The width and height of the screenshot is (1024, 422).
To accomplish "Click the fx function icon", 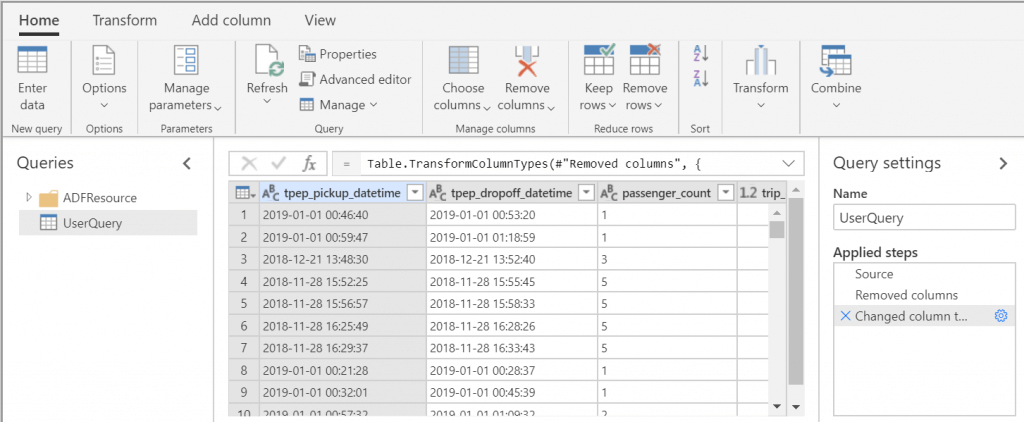I will click(310, 163).
